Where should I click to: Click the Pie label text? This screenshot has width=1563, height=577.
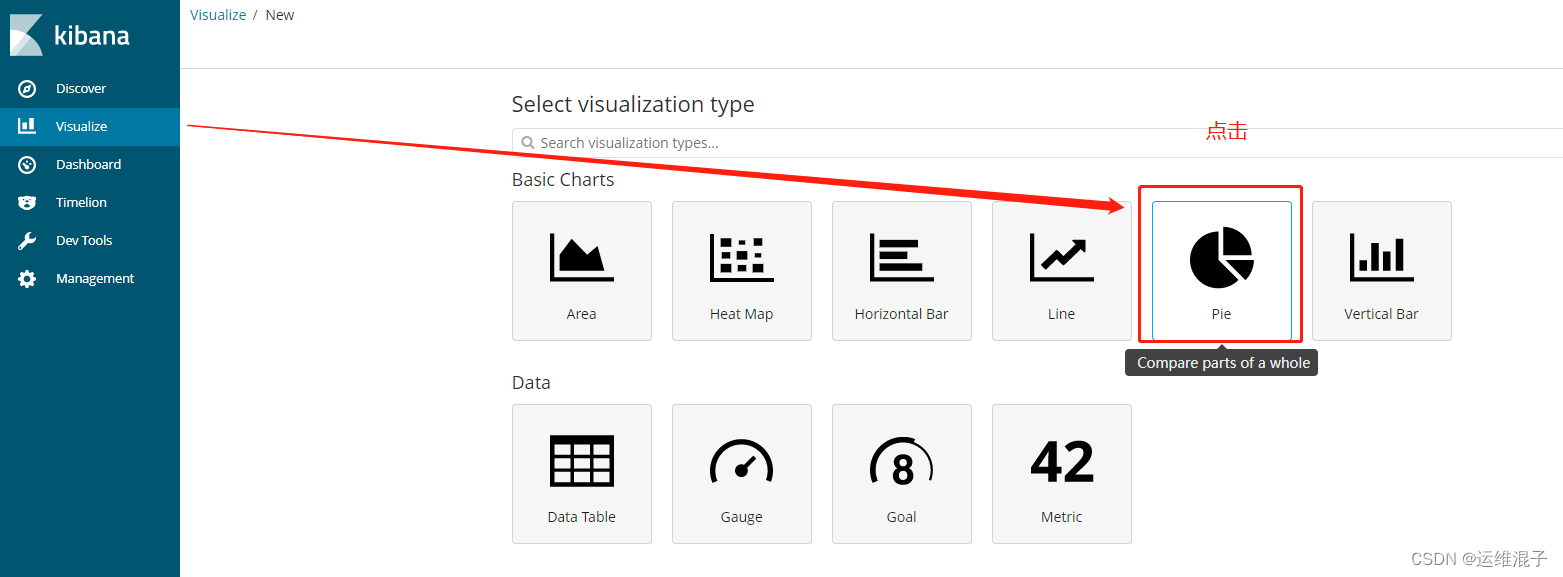click(x=1222, y=314)
